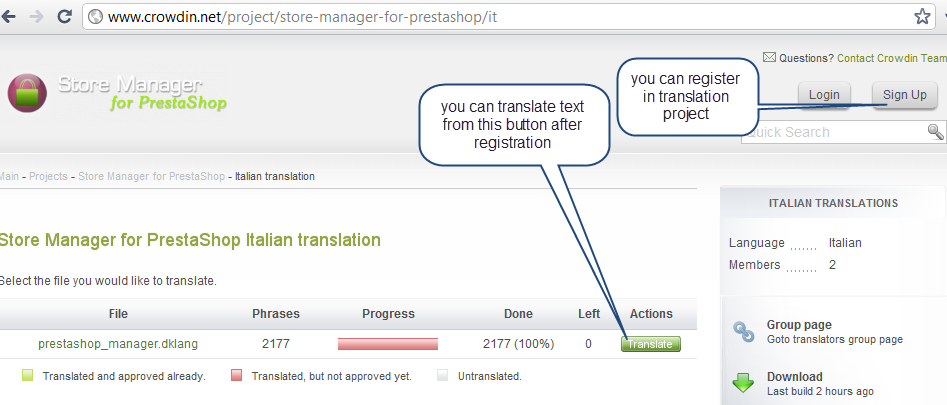Click the green Download arrow icon

tap(743, 383)
